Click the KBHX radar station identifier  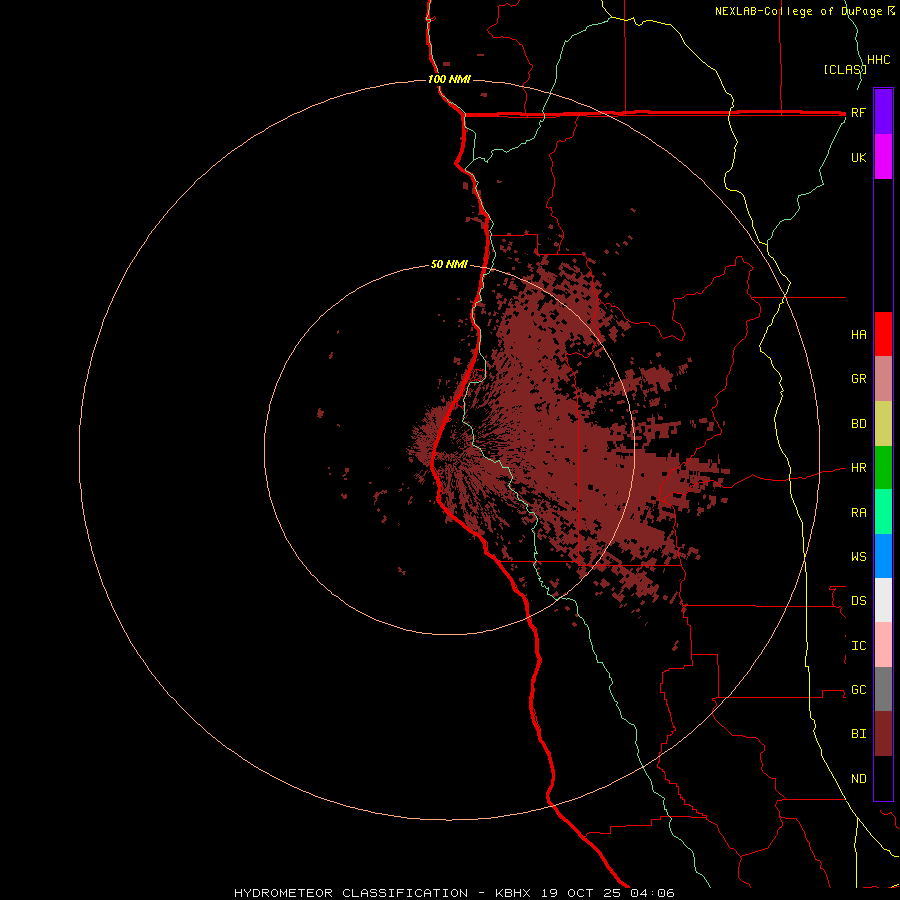tap(513, 893)
